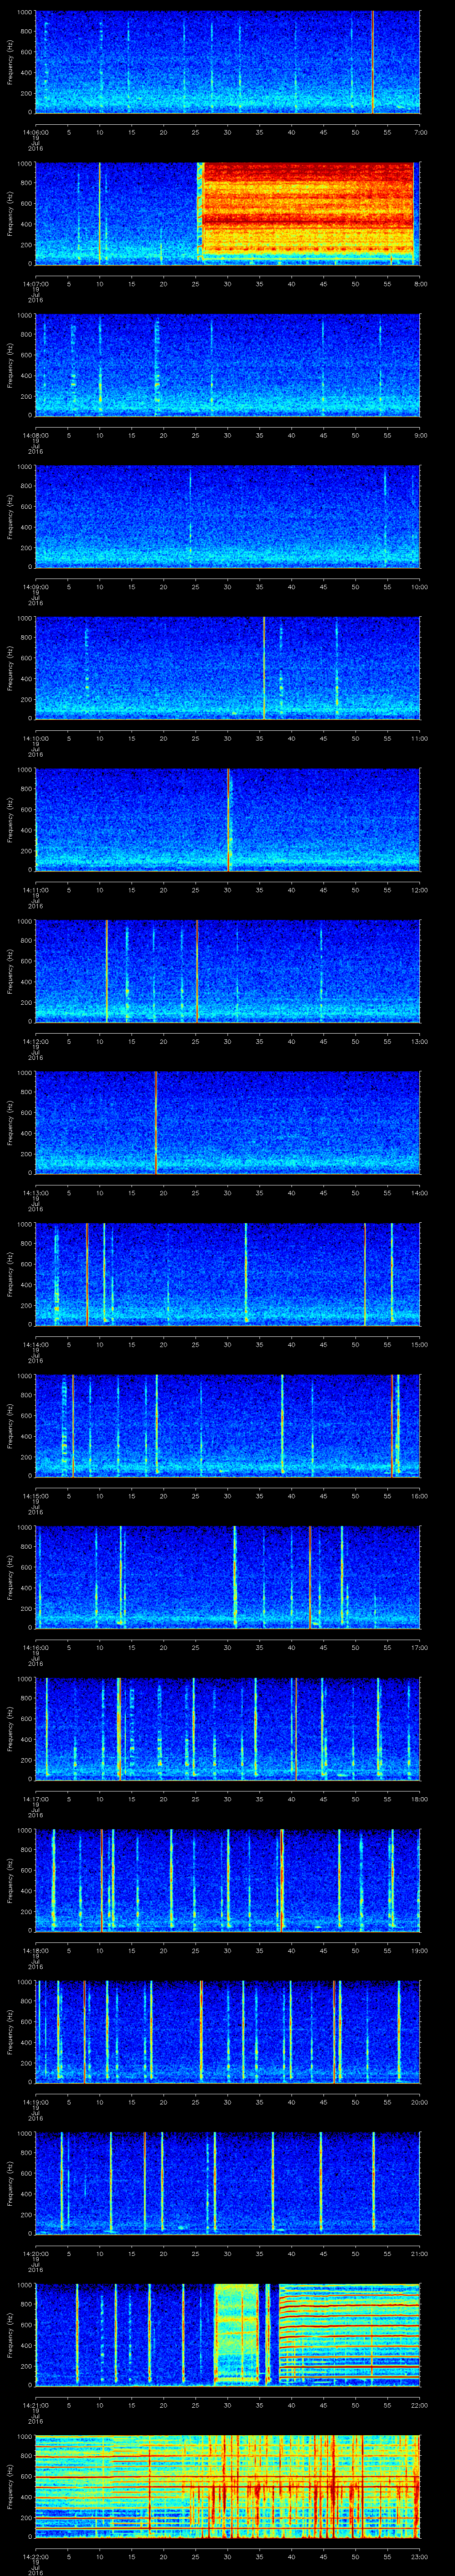Open the 14:17:00 spectrogram panel
This screenshot has width=455, height=2576.
(x=228, y=1728)
